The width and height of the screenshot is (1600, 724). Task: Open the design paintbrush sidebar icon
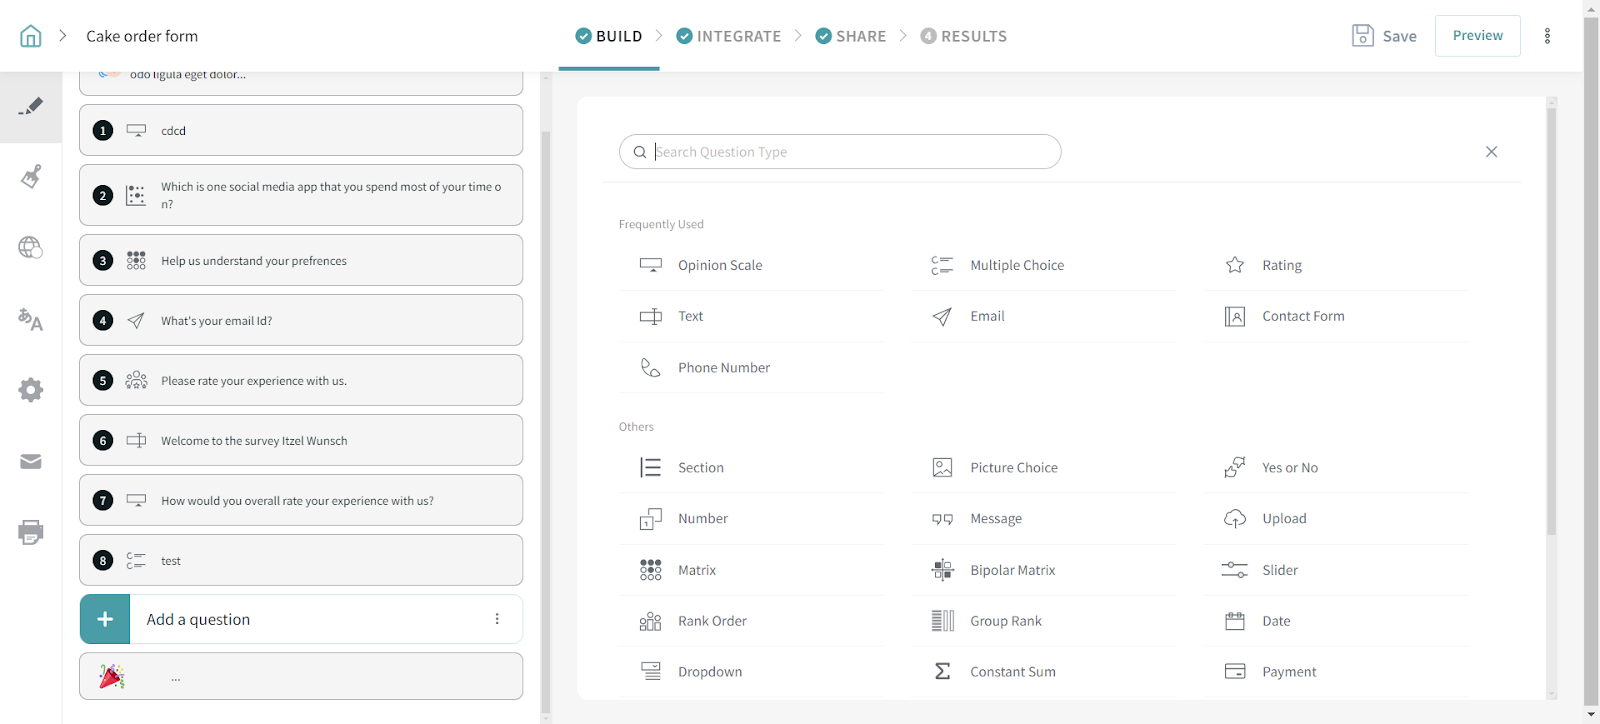pyautogui.click(x=31, y=177)
